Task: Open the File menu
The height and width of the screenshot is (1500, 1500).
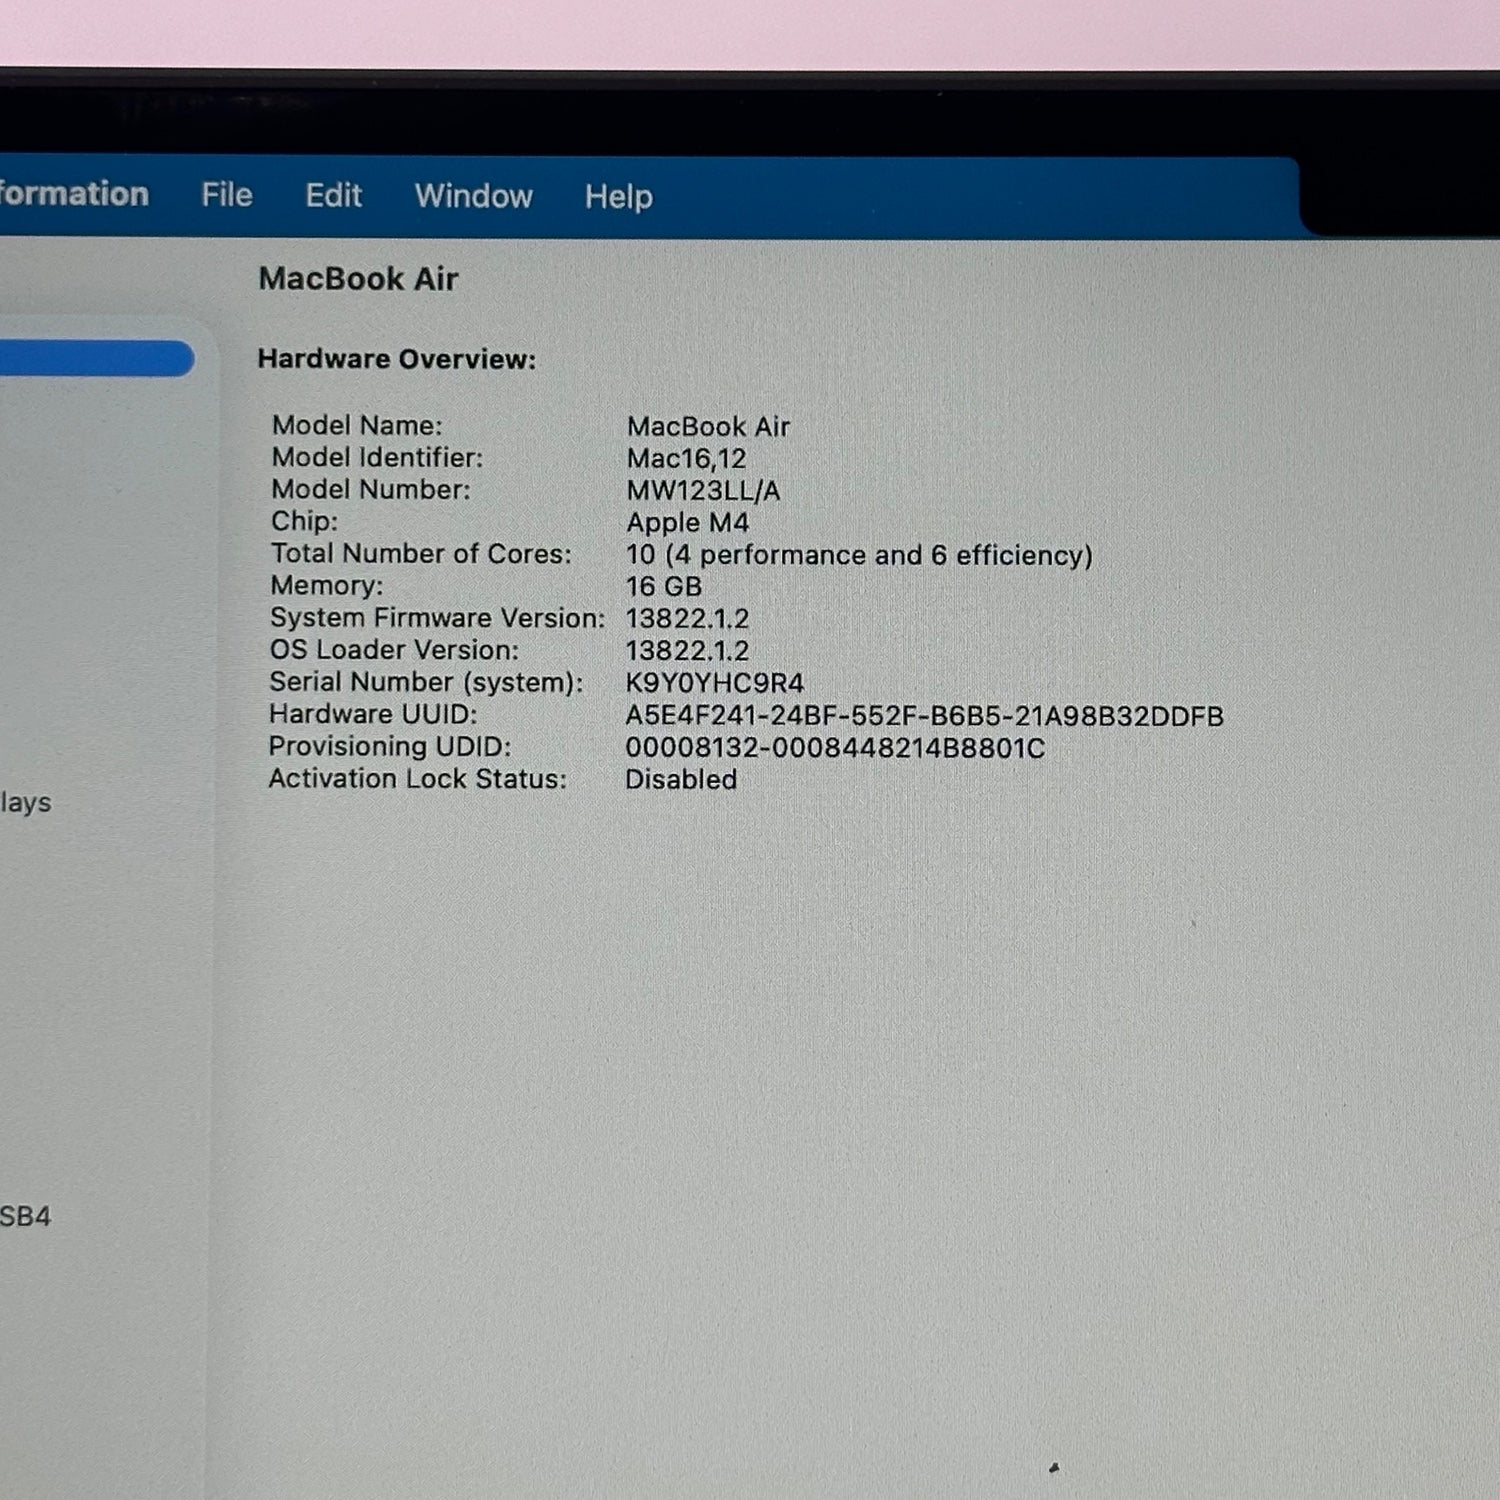Action: click(226, 195)
